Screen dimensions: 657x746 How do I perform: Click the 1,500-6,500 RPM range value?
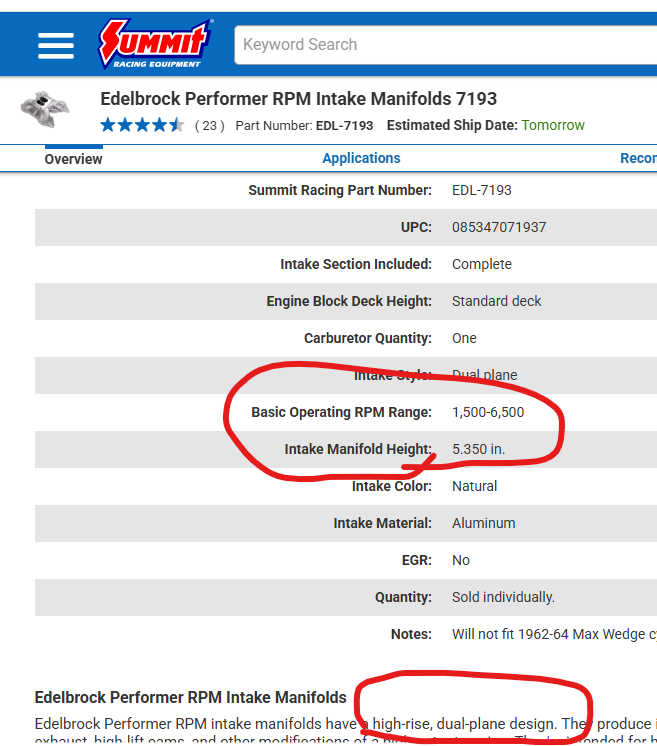pos(488,412)
